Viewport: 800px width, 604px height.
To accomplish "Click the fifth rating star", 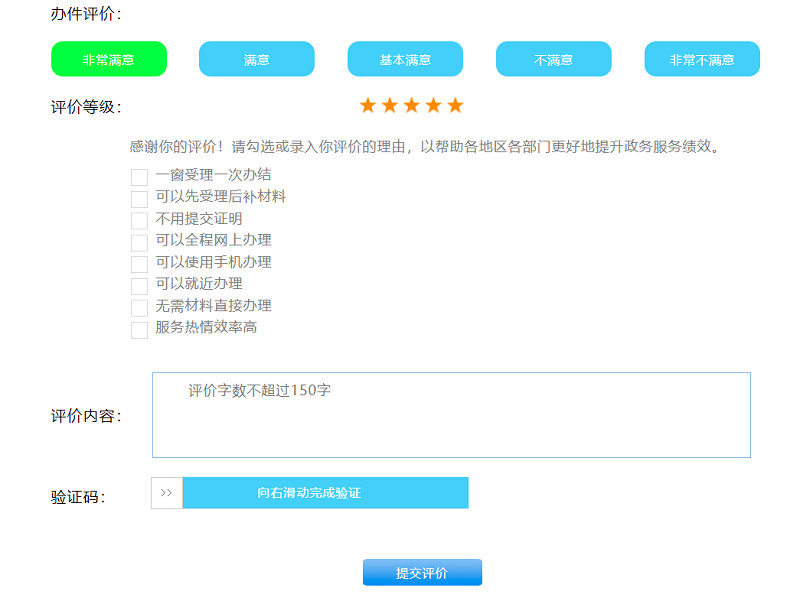I will coord(457,103).
